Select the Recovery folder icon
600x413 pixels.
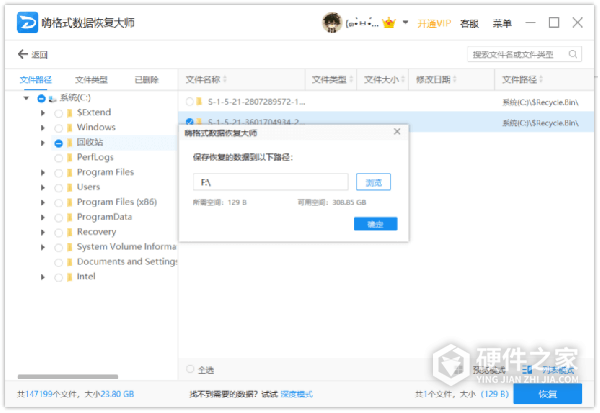(x=69, y=232)
